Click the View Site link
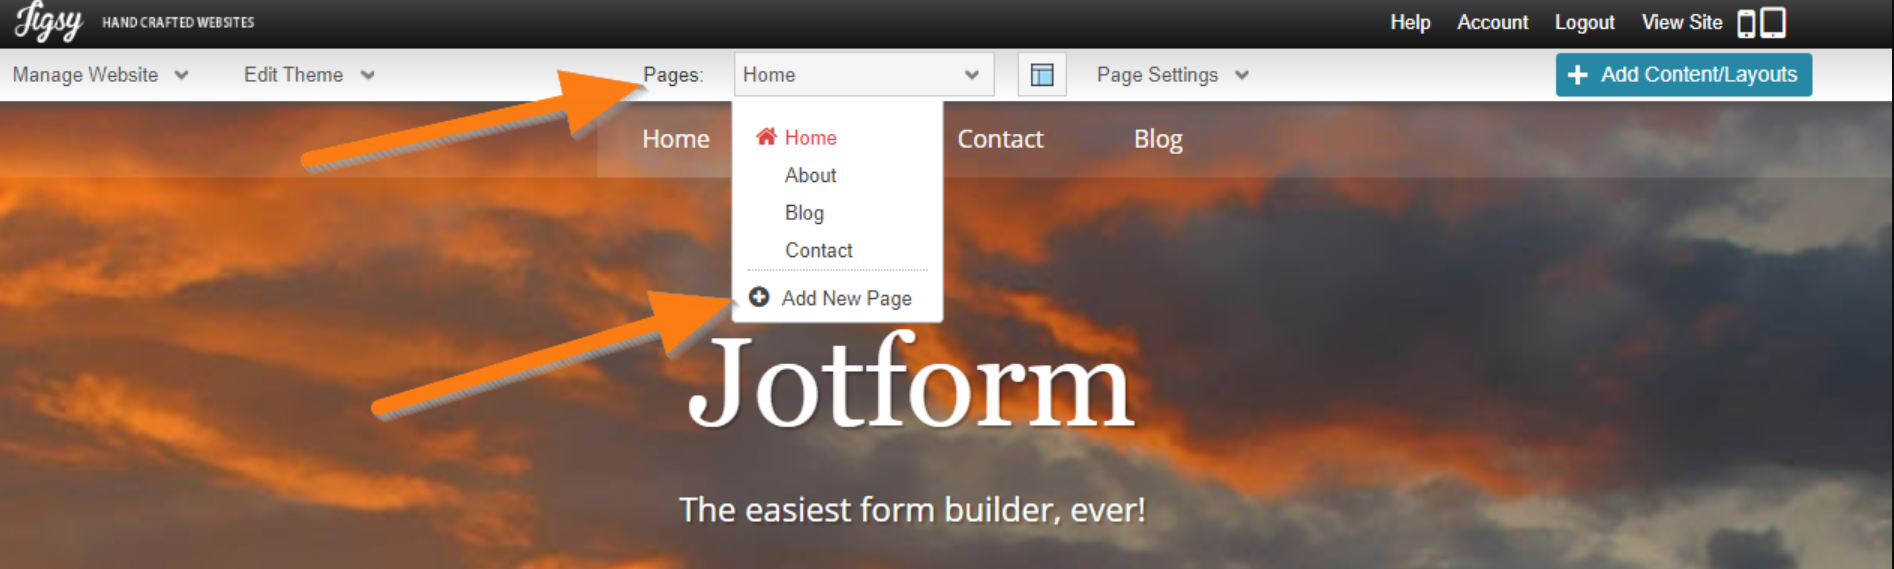The image size is (1894, 569). click(1682, 22)
